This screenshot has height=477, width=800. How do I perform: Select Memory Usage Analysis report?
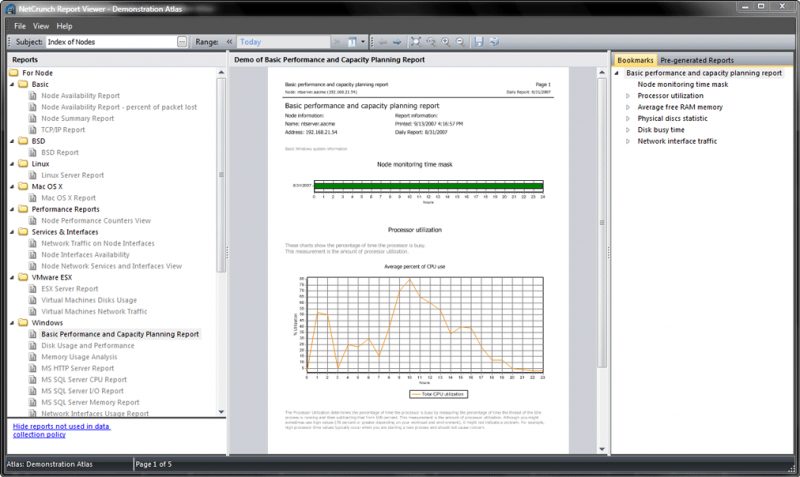point(79,357)
